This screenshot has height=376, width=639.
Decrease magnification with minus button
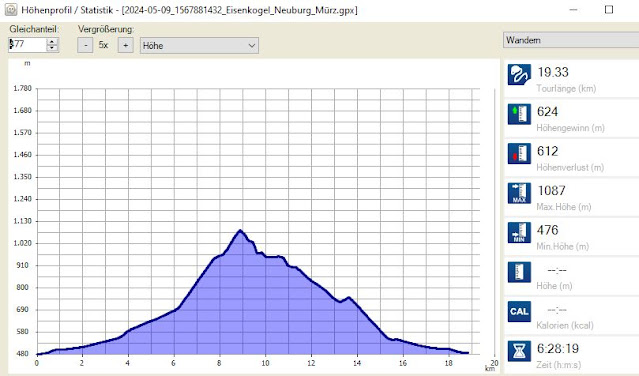point(85,45)
